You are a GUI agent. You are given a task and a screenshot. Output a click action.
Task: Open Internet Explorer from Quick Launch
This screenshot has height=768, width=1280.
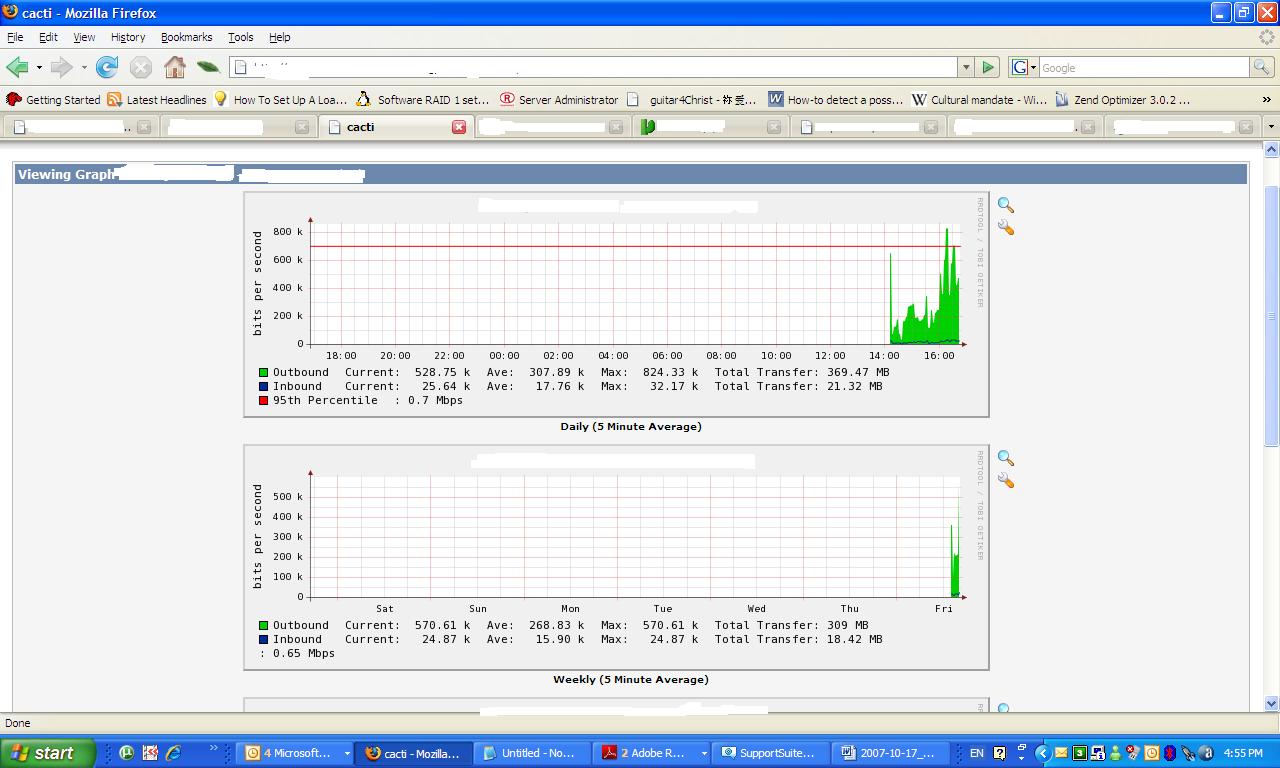[173, 753]
